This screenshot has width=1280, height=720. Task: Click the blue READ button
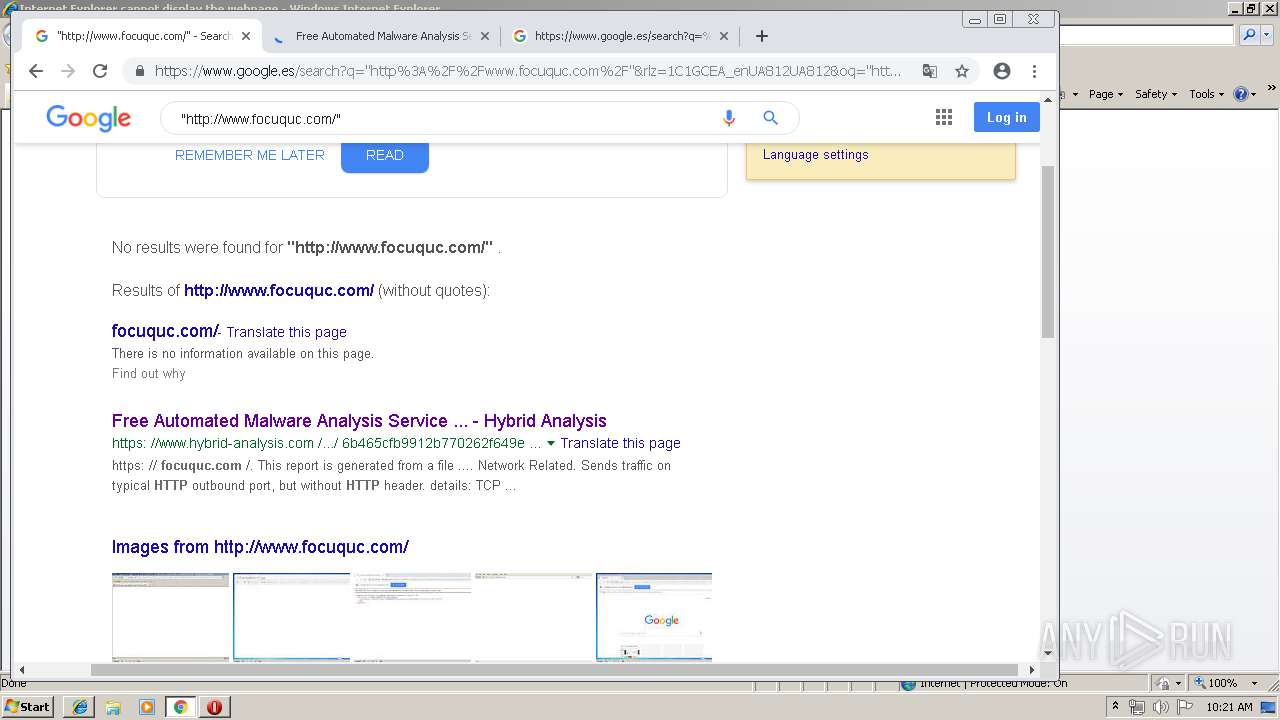pyautogui.click(x=385, y=156)
